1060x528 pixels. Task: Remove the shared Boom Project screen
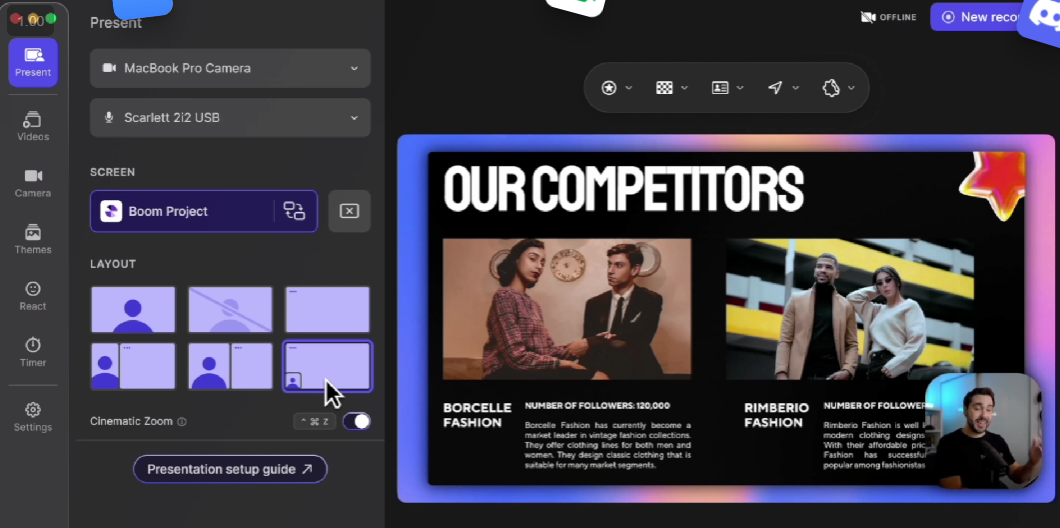tap(349, 211)
